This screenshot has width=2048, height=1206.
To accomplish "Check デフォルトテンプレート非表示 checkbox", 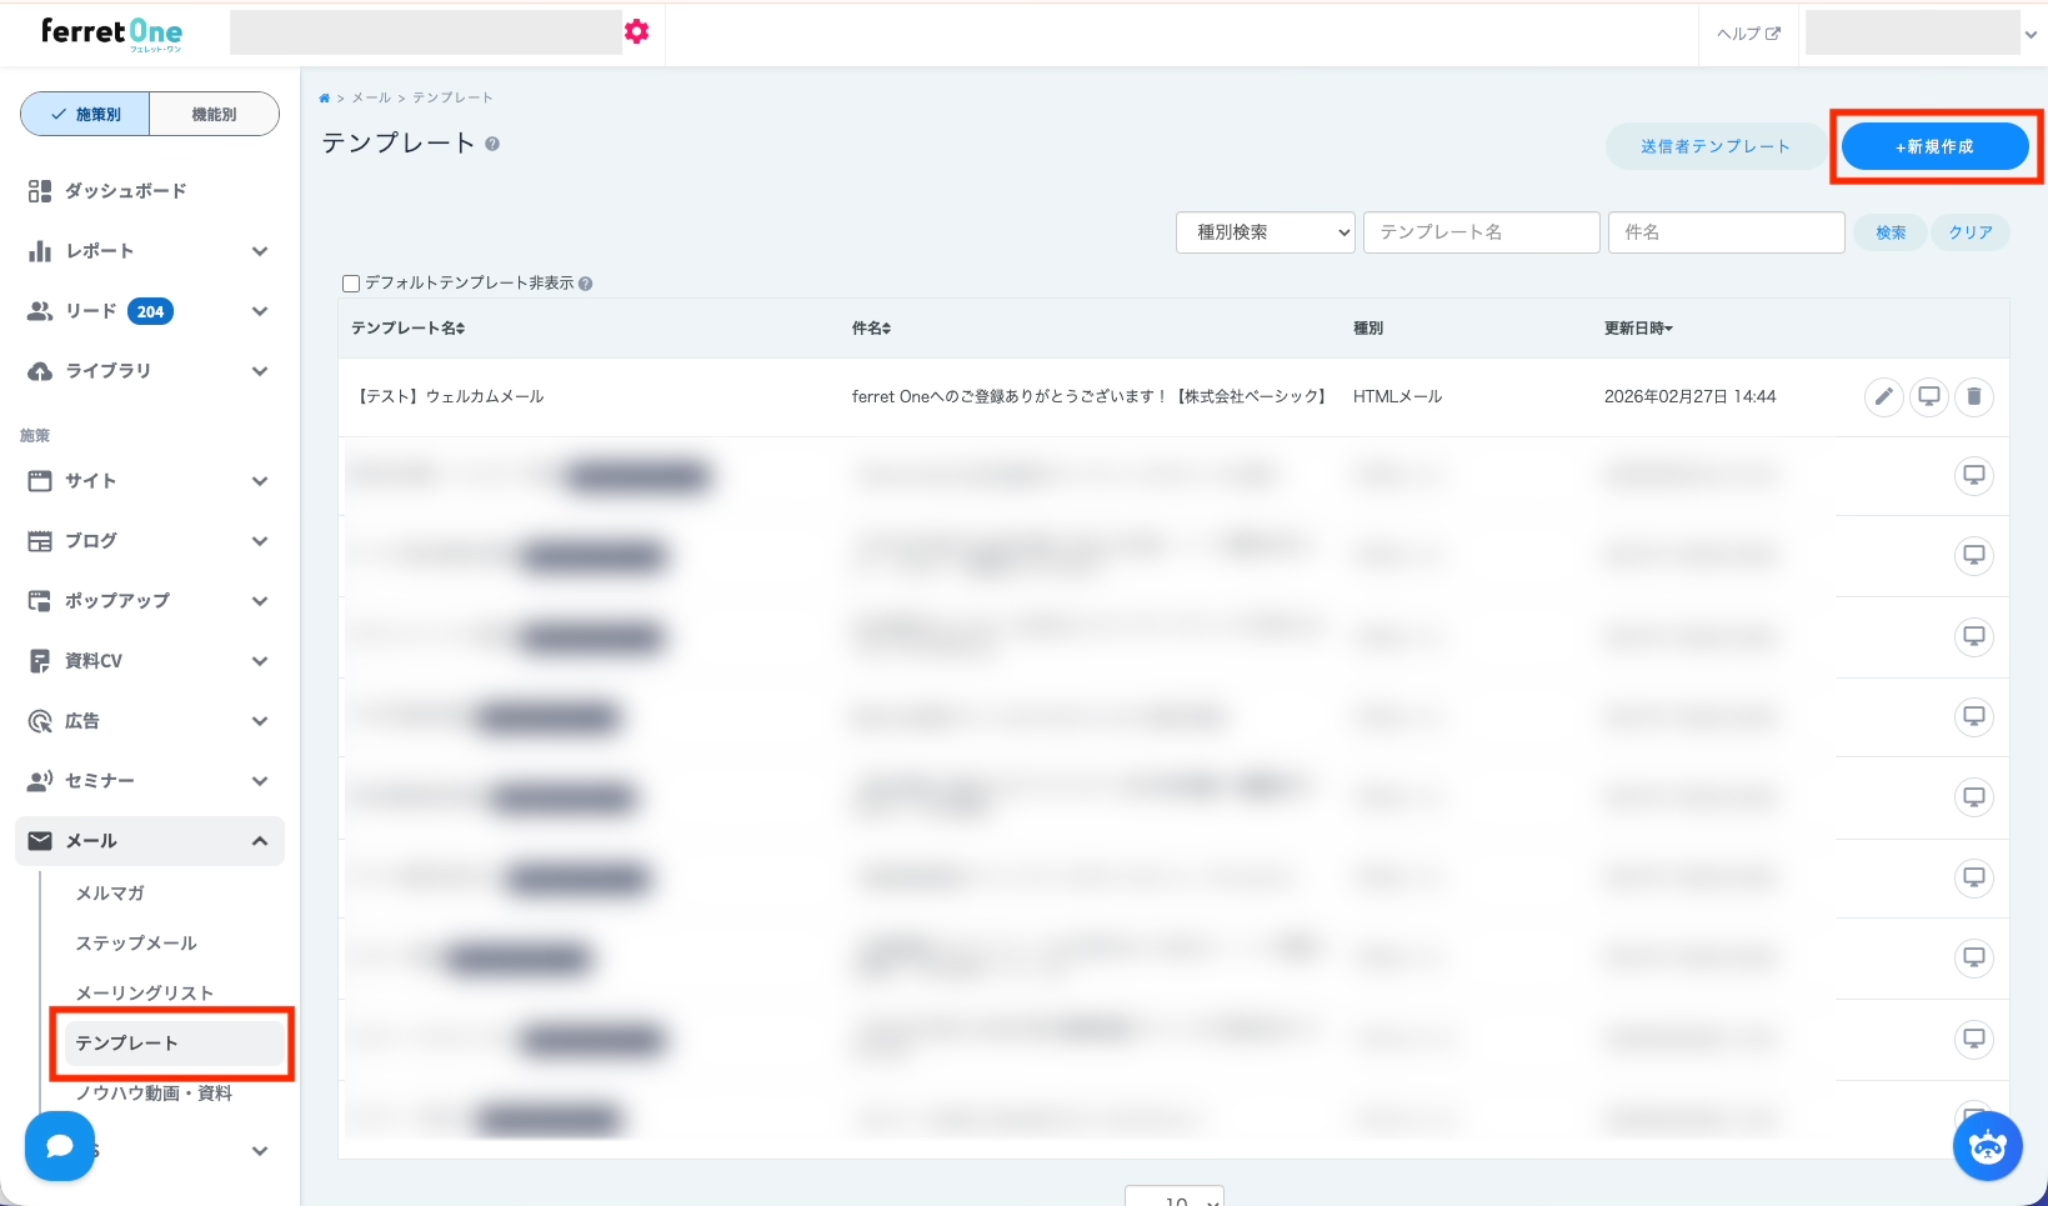I will pos(351,284).
